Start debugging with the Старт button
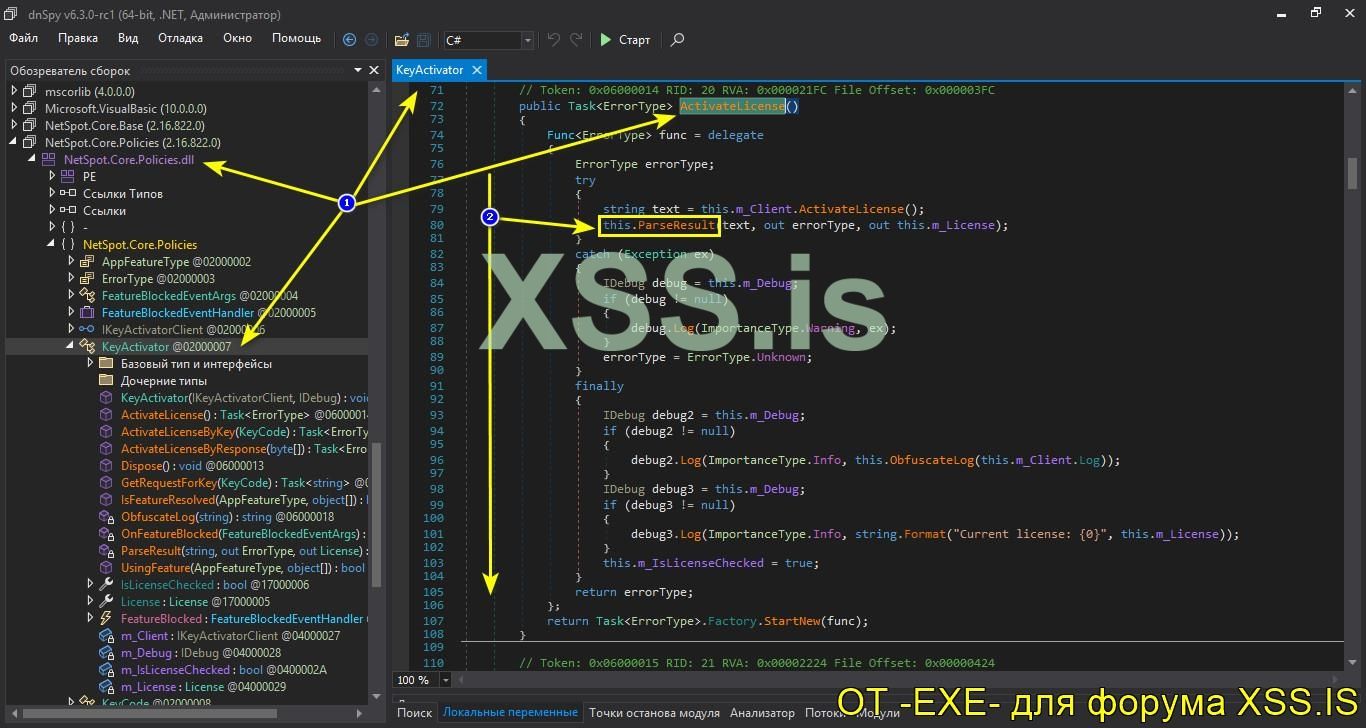Viewport: 1366px width, 728px height. coord(625,40)
